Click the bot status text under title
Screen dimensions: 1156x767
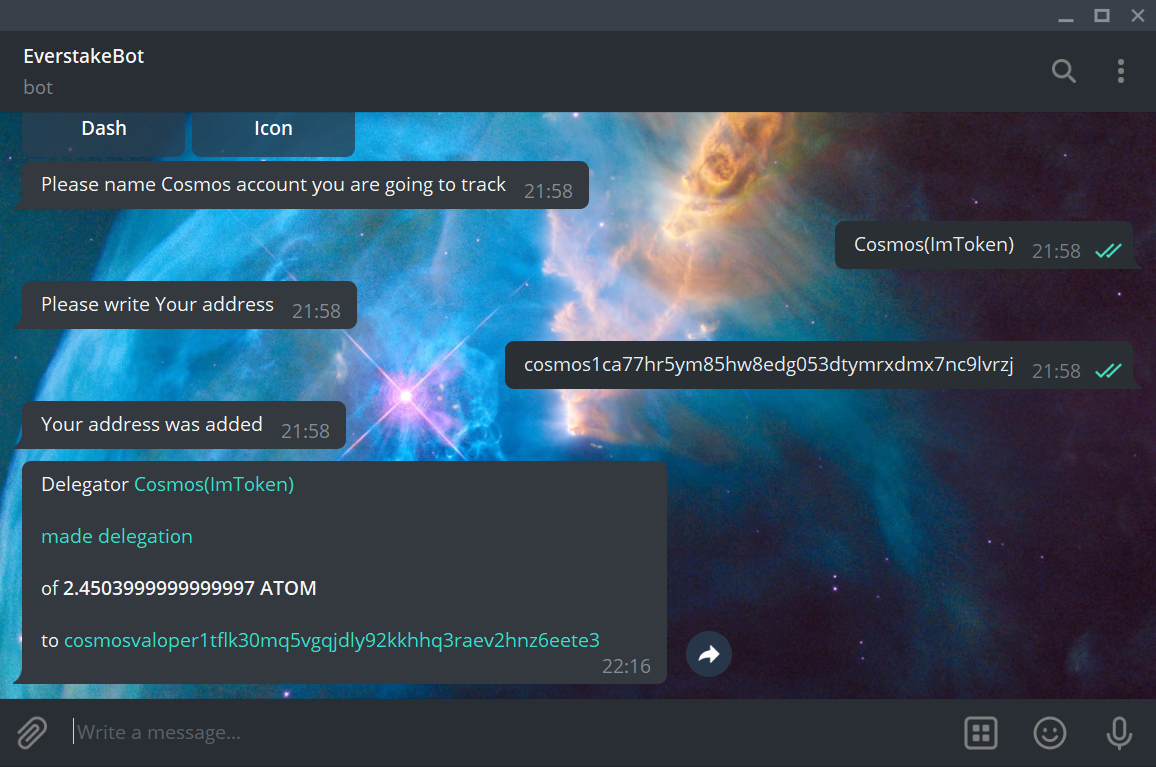pyautogui.click(x=38, y=88)
